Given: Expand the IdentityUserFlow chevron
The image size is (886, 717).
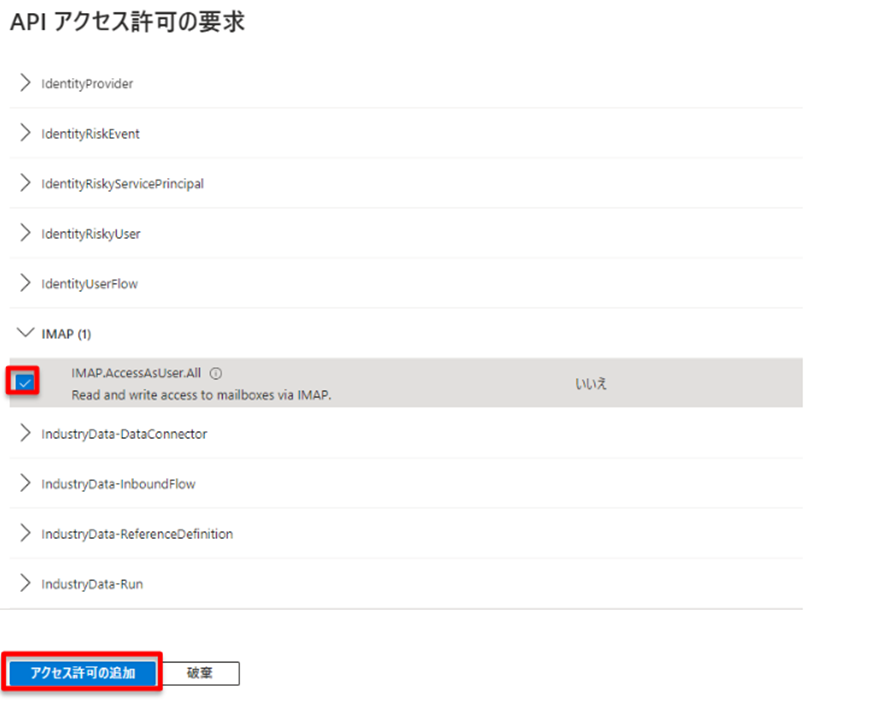Looking at the screenshot, I should coord(25,283).
